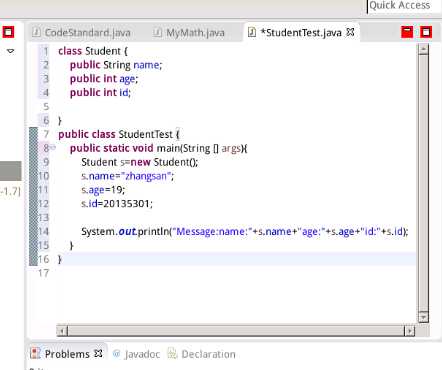
Task: Select the *StudentTest.java editor tab
Action: click(x=300, y=33)
